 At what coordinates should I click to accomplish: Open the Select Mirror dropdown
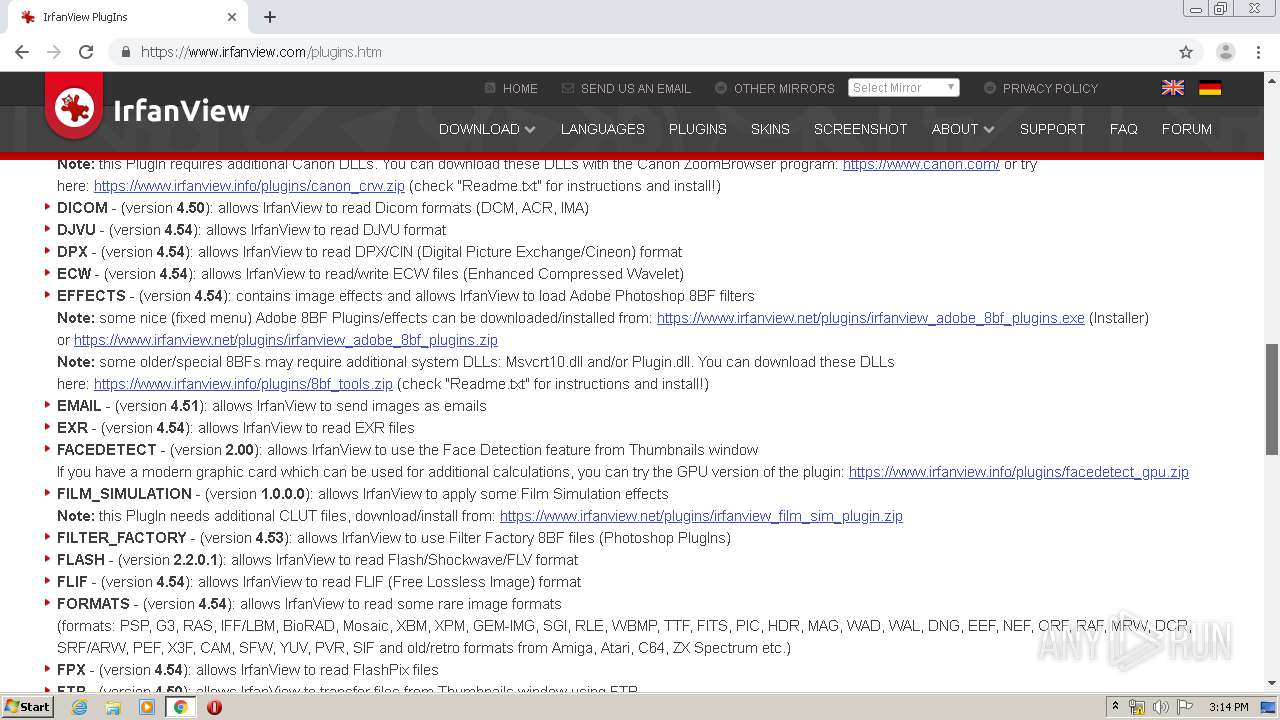coord(904,88)
